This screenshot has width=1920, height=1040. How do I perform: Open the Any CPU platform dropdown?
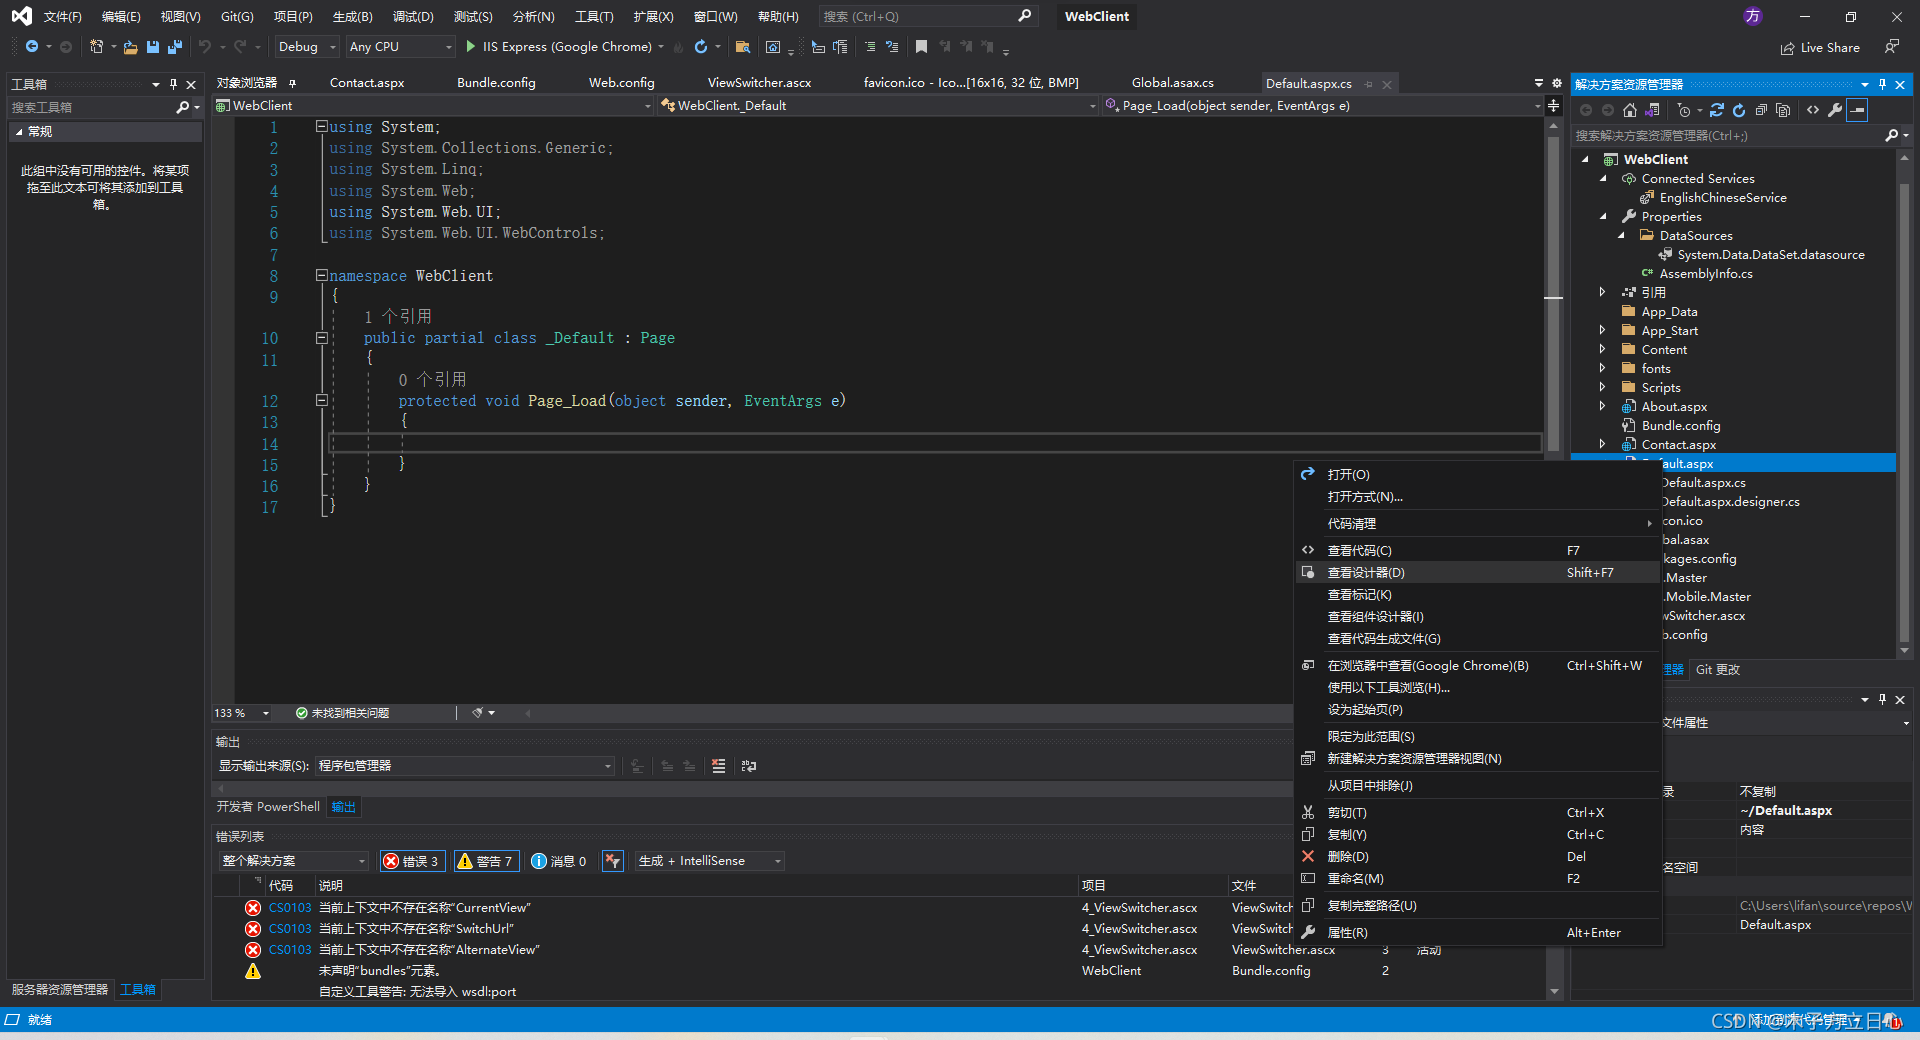point(400,47)
